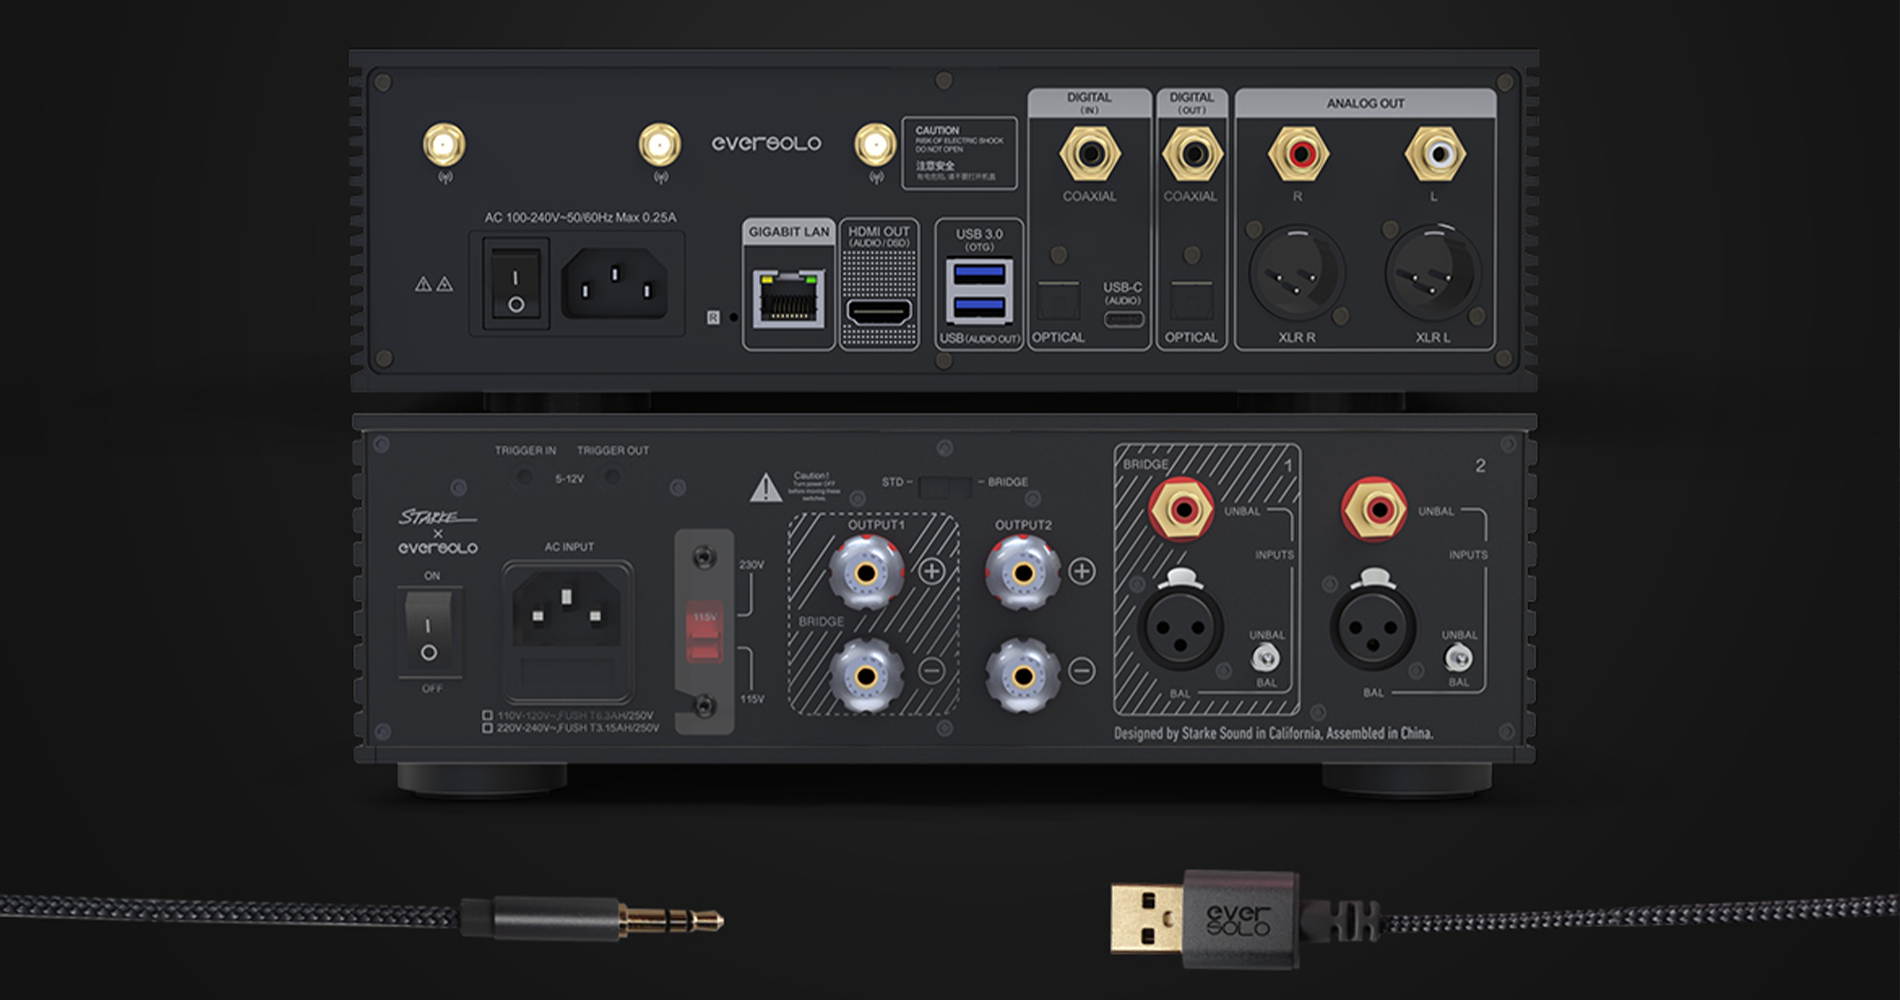This screenshot has width=1900, height=1000.
Task: Click the red analog out R jack
Action: [1298, 154]
